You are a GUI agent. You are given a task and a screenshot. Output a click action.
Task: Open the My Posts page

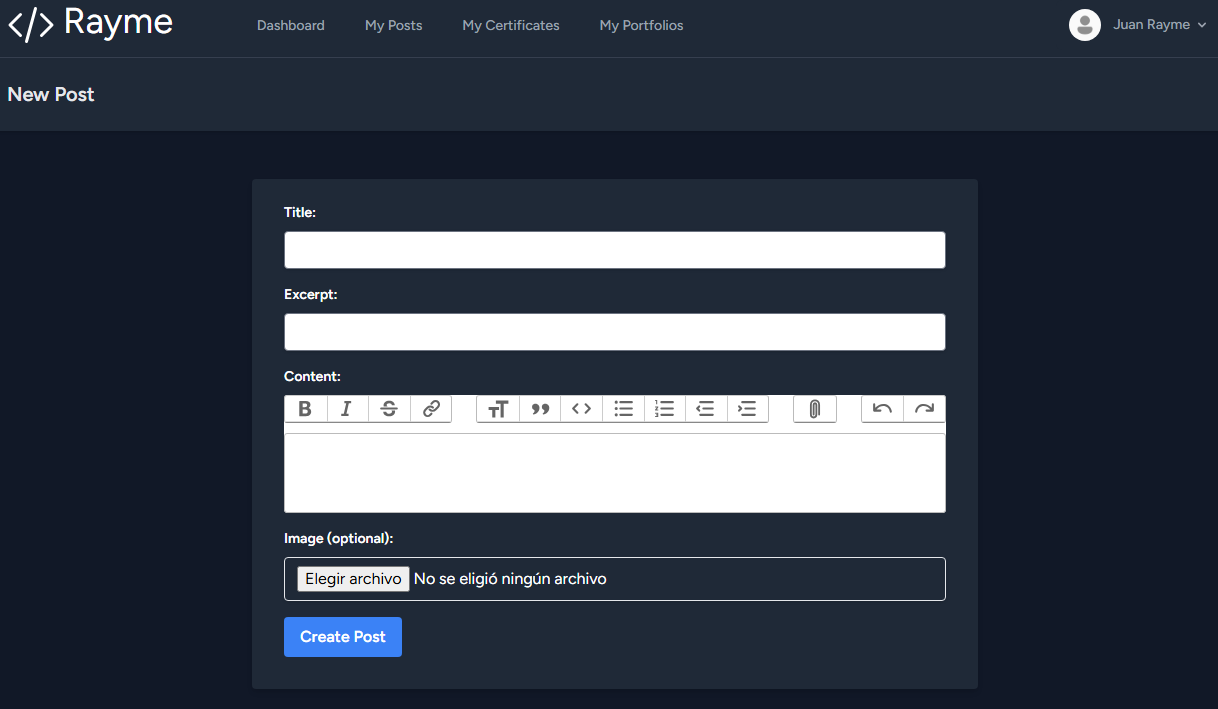coord(393,26)
